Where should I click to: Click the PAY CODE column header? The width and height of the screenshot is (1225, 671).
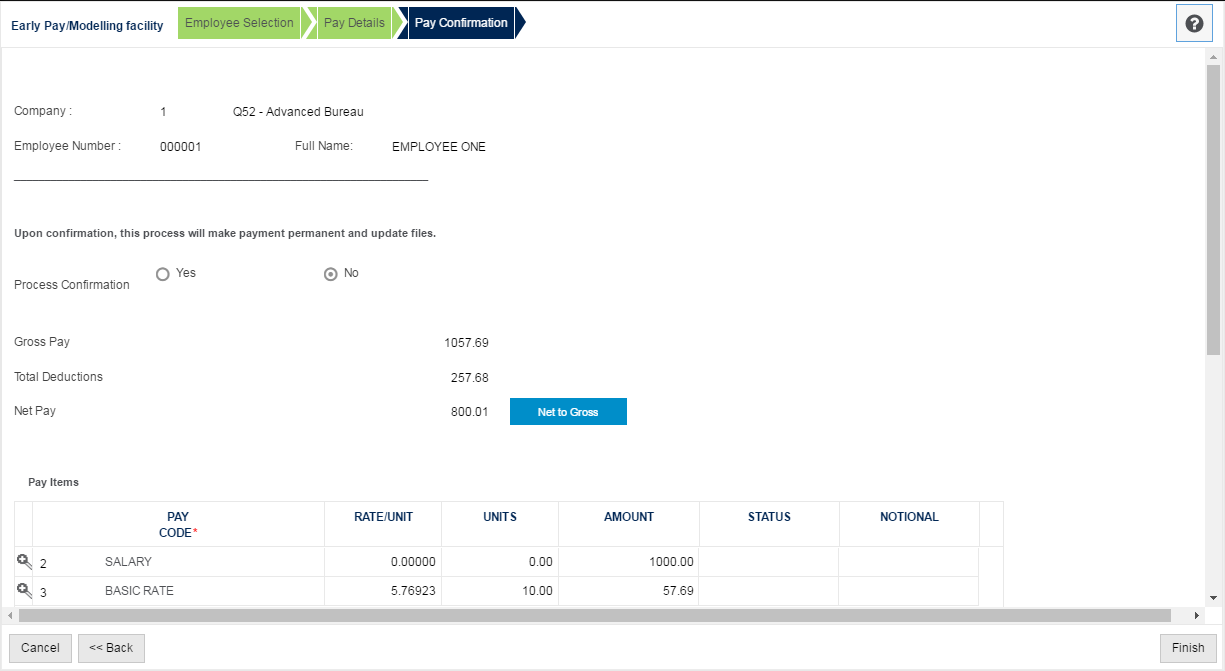tap(177, 524)
